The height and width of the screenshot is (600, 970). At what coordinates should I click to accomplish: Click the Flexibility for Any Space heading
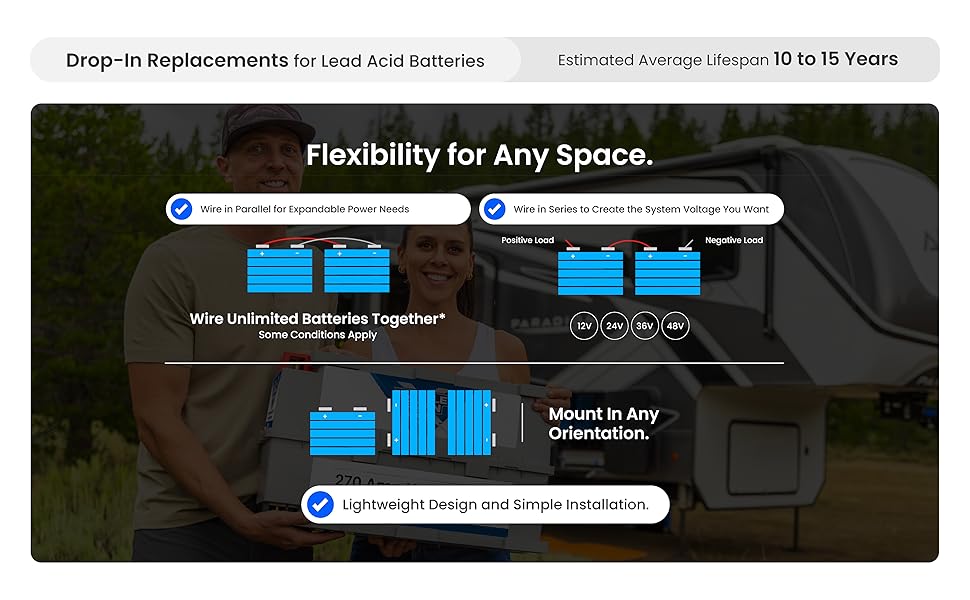(479, 155)
